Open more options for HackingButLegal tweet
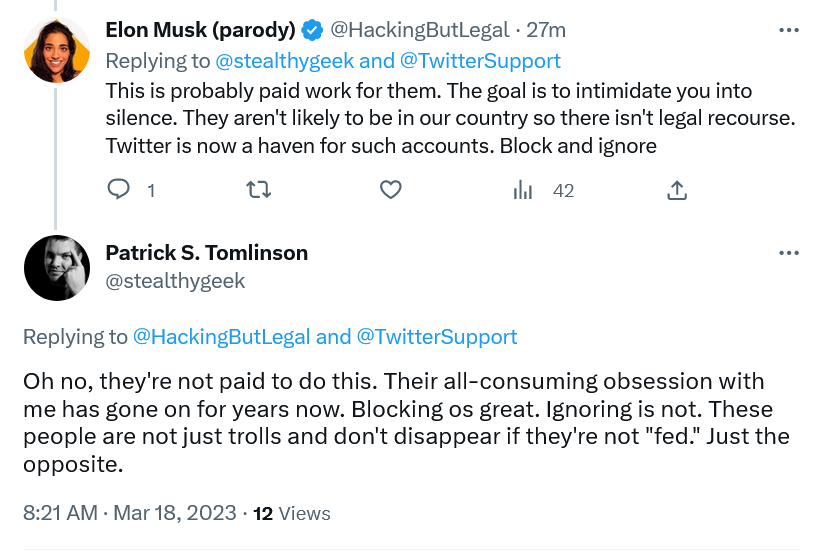 (789, 30)
